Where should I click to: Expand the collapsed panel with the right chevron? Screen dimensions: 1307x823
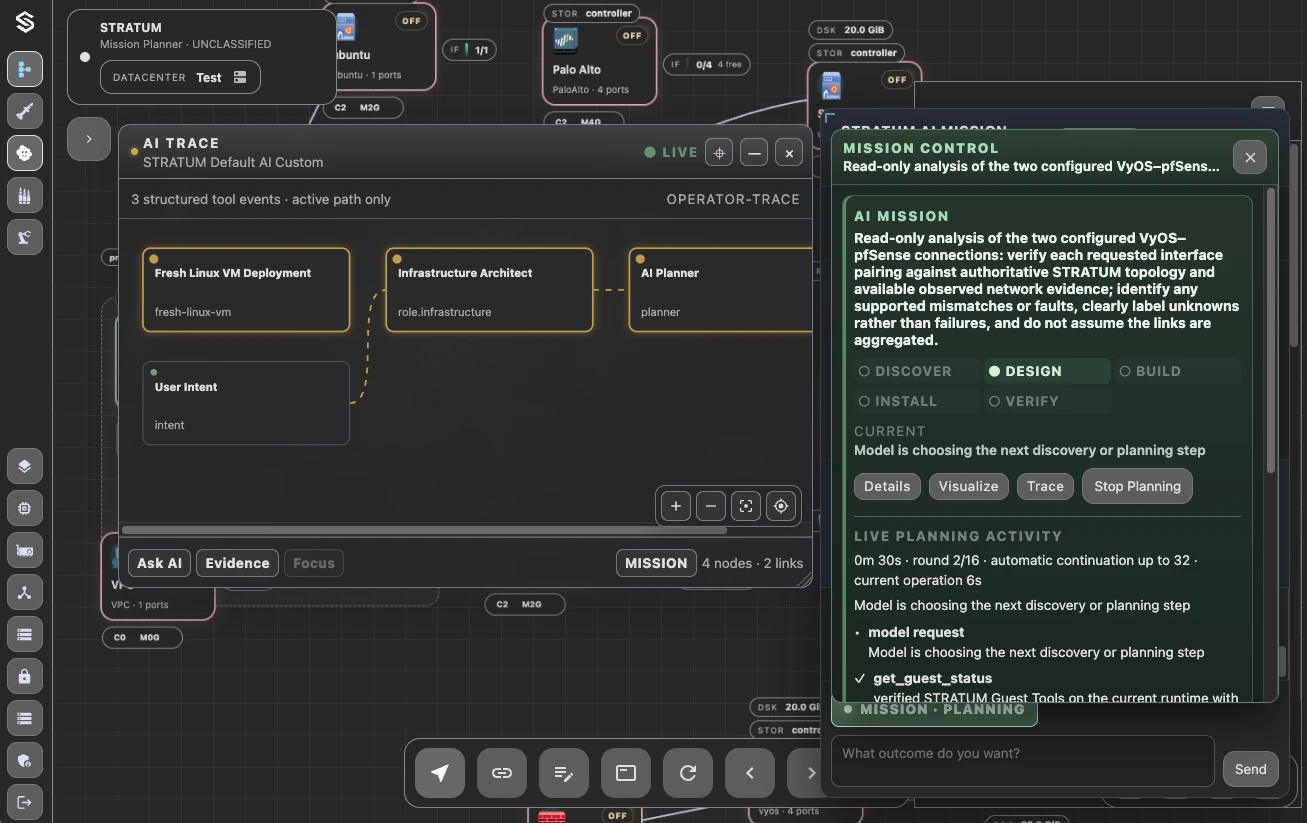[89, 139]
